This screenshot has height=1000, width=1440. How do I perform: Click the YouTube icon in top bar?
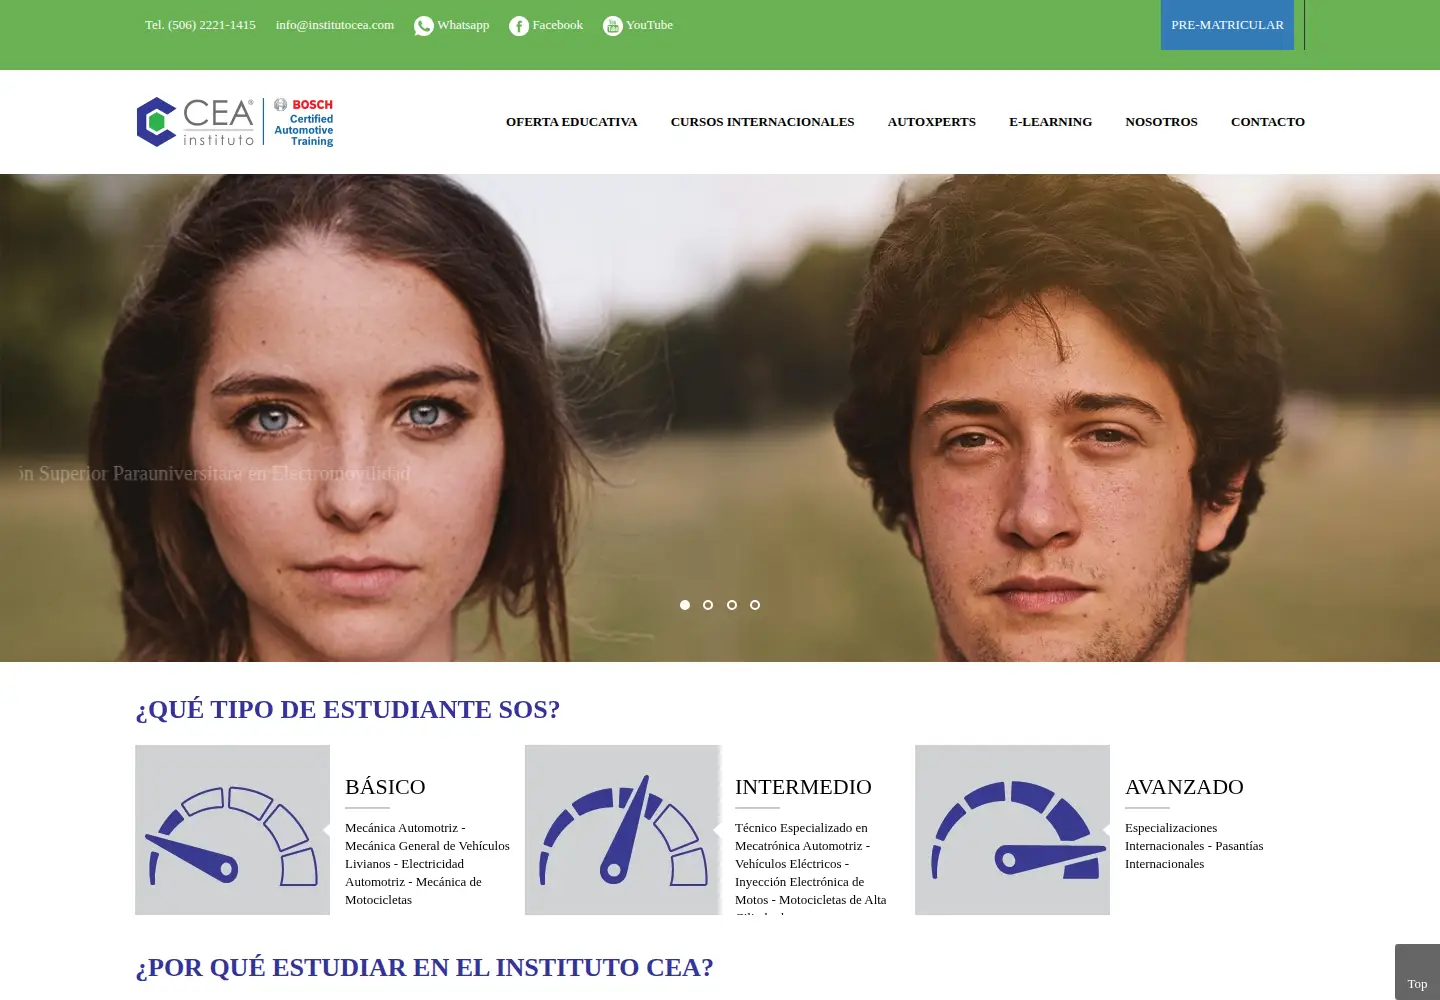click(613, 26)
